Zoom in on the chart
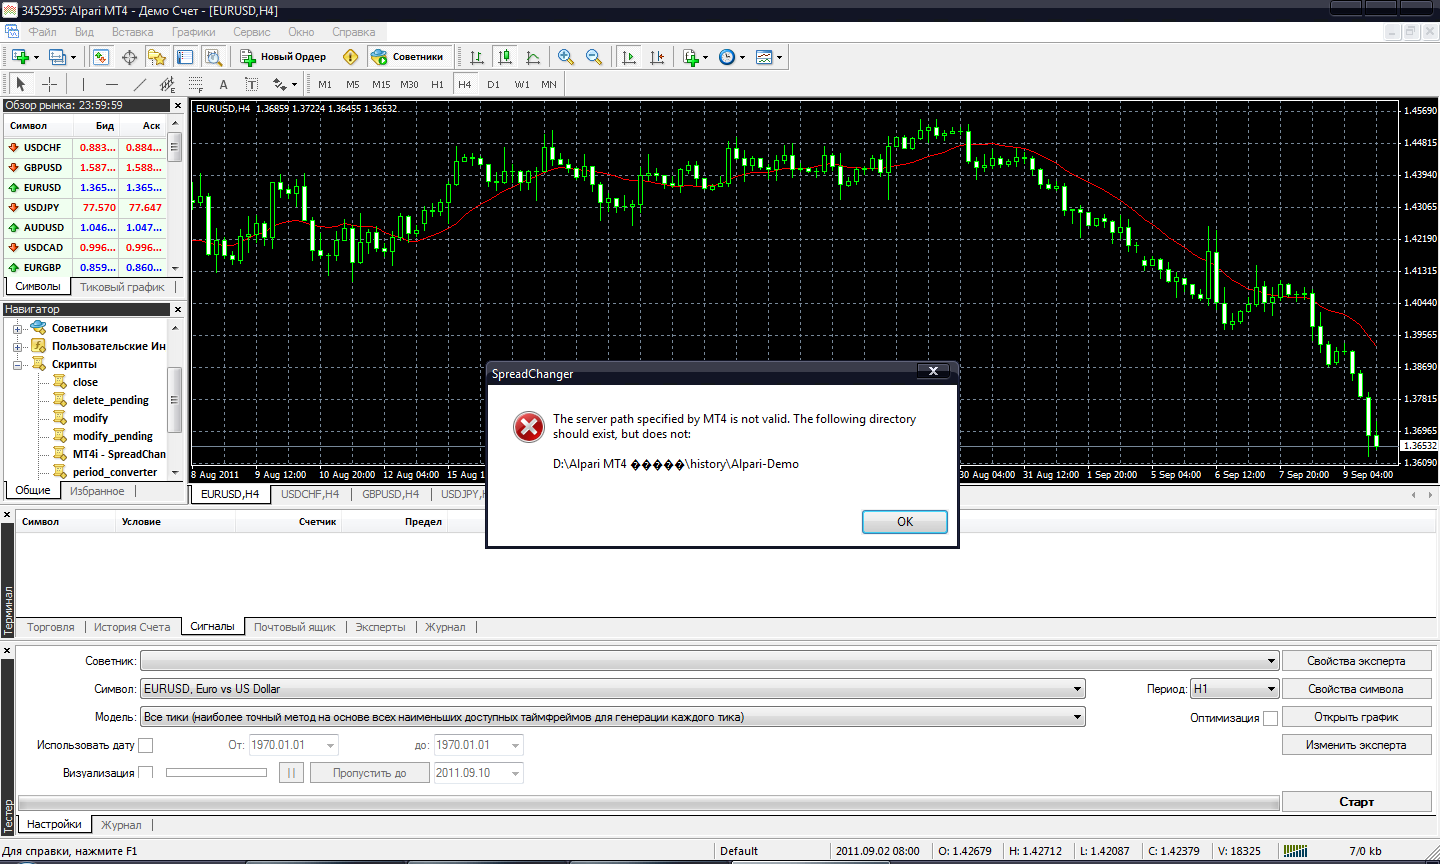The width and height of the screenshot is (1440, 864). click(x=566, y=57)
